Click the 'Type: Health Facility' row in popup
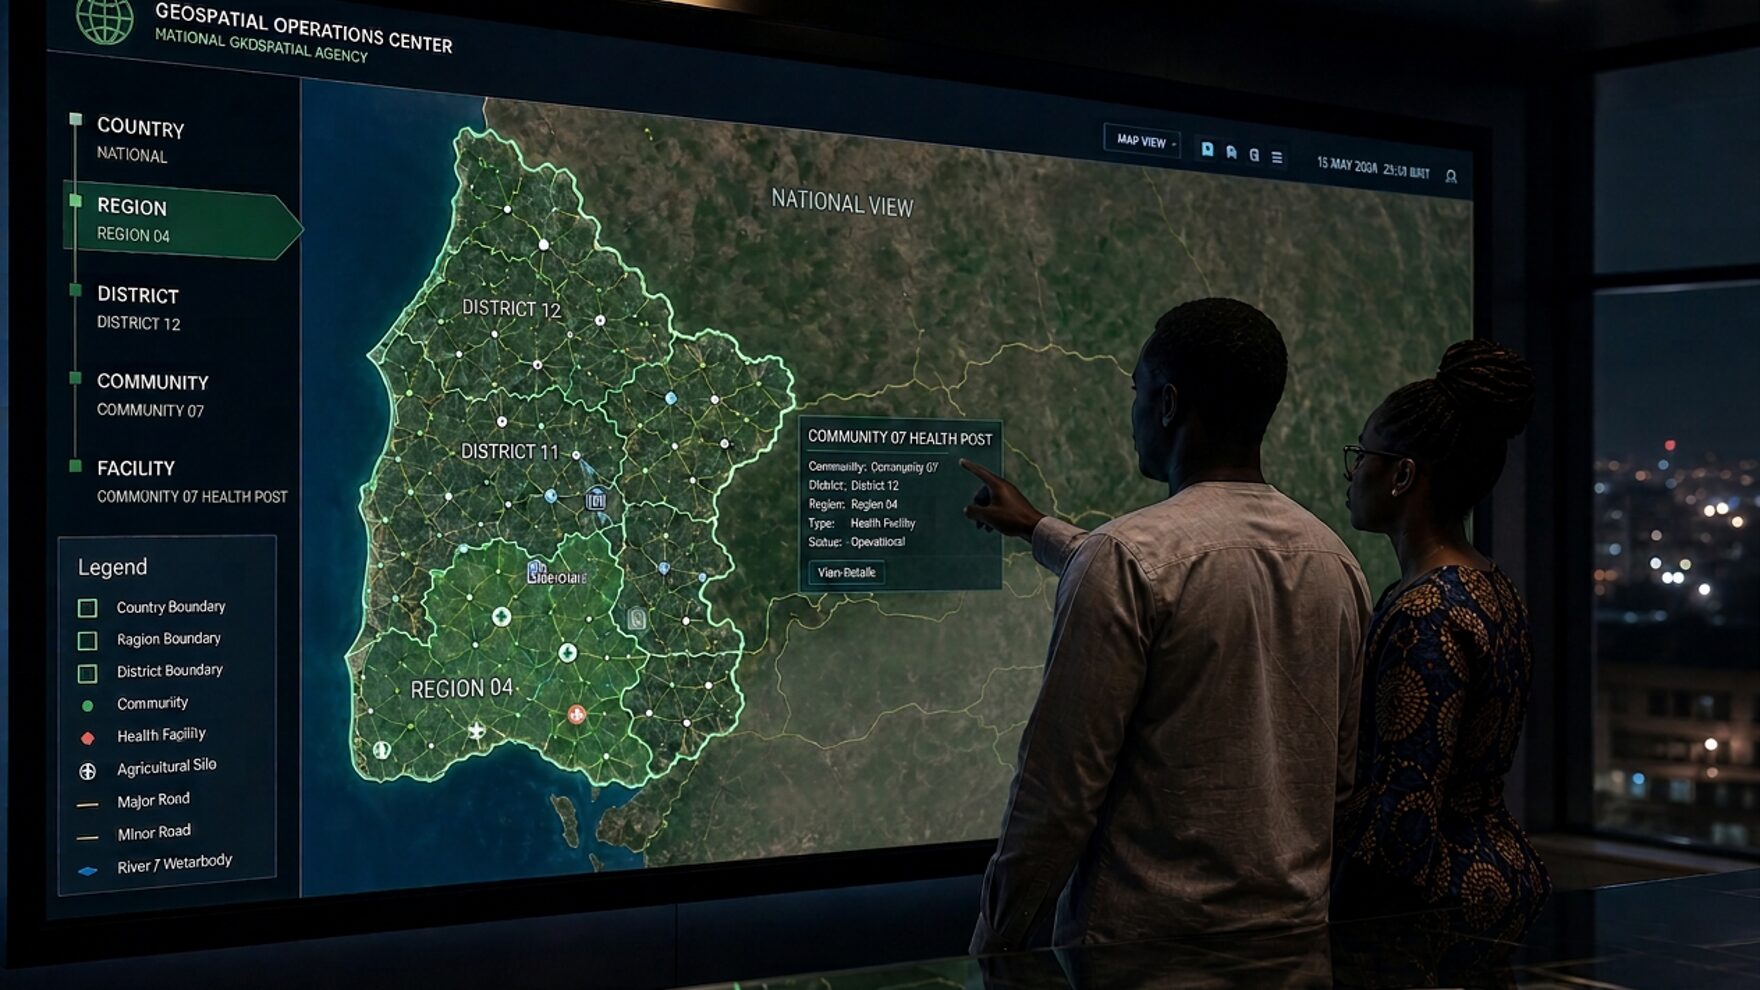Screen dimensions: 1760x990 (862, 523)
